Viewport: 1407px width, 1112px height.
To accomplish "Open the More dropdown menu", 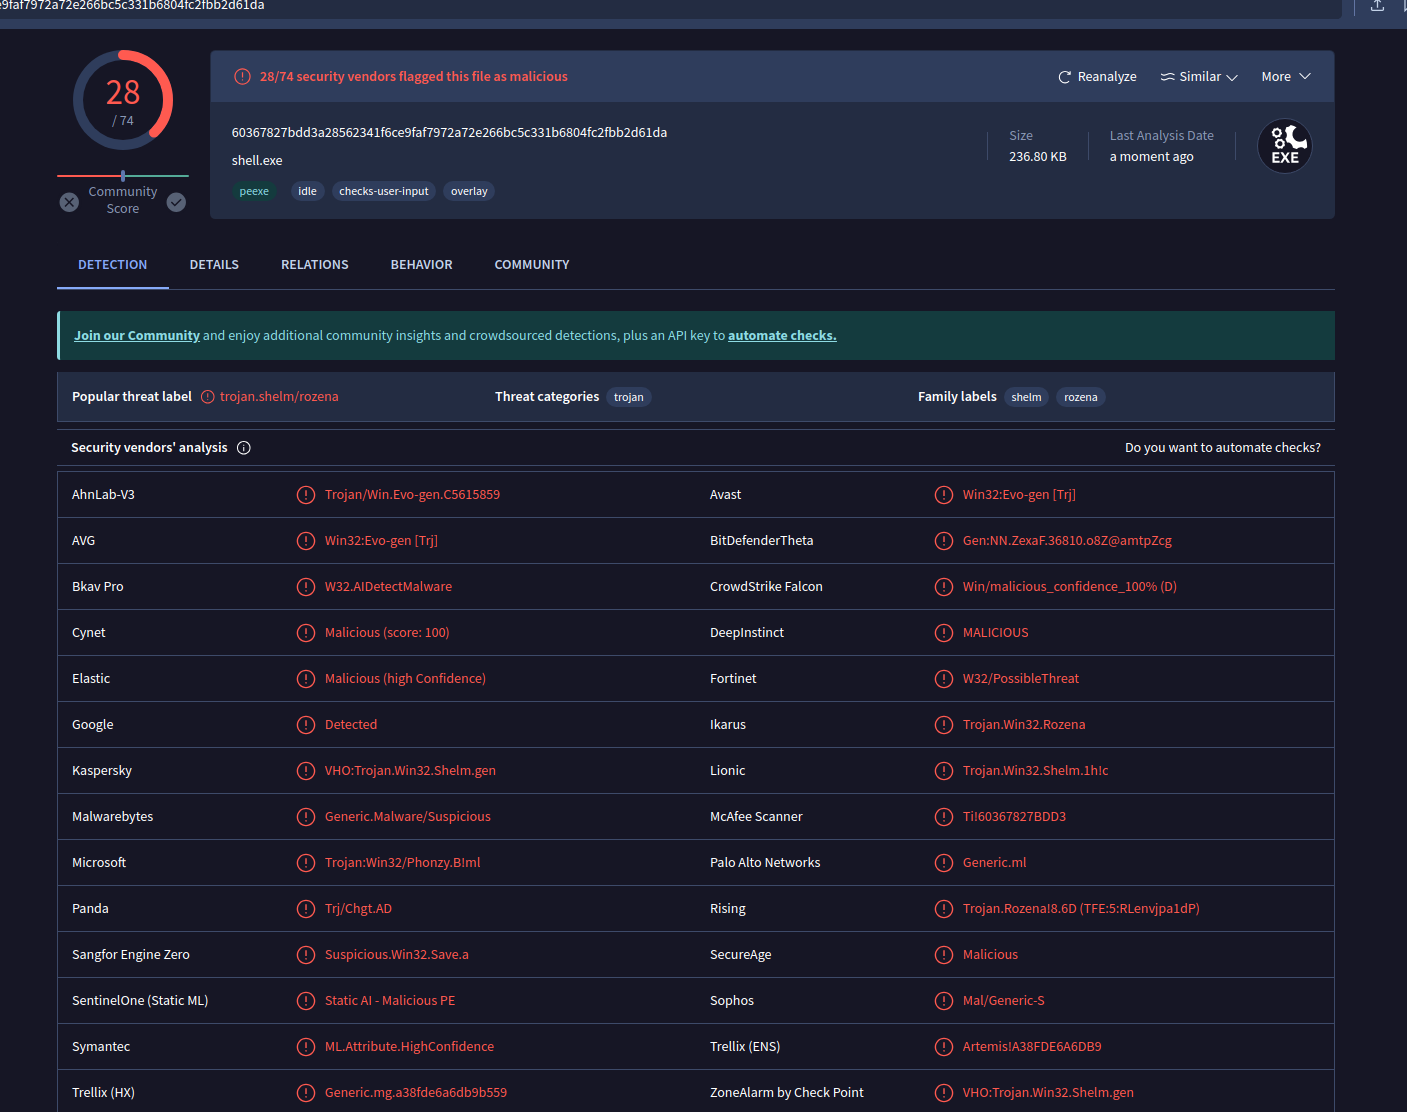I will [x=1285, y=77].
